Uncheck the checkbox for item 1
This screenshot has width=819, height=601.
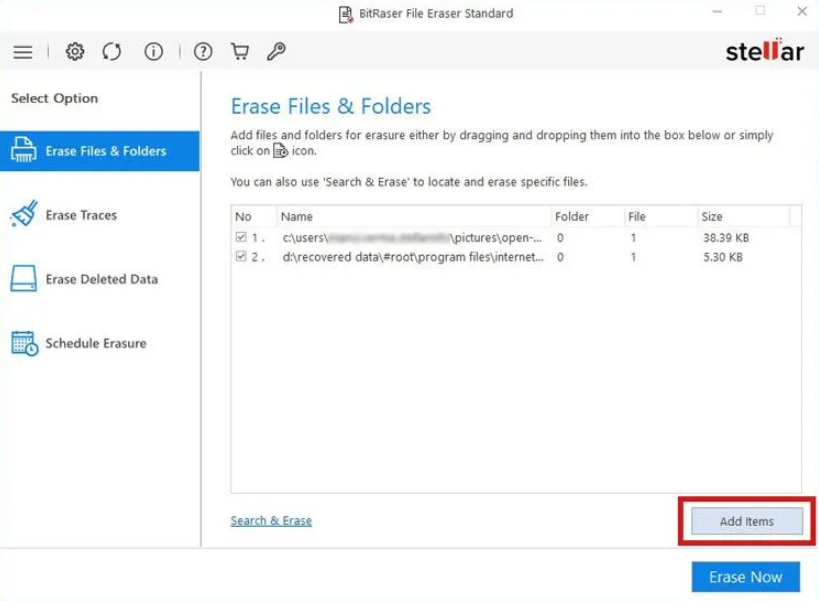coord(241,237)
